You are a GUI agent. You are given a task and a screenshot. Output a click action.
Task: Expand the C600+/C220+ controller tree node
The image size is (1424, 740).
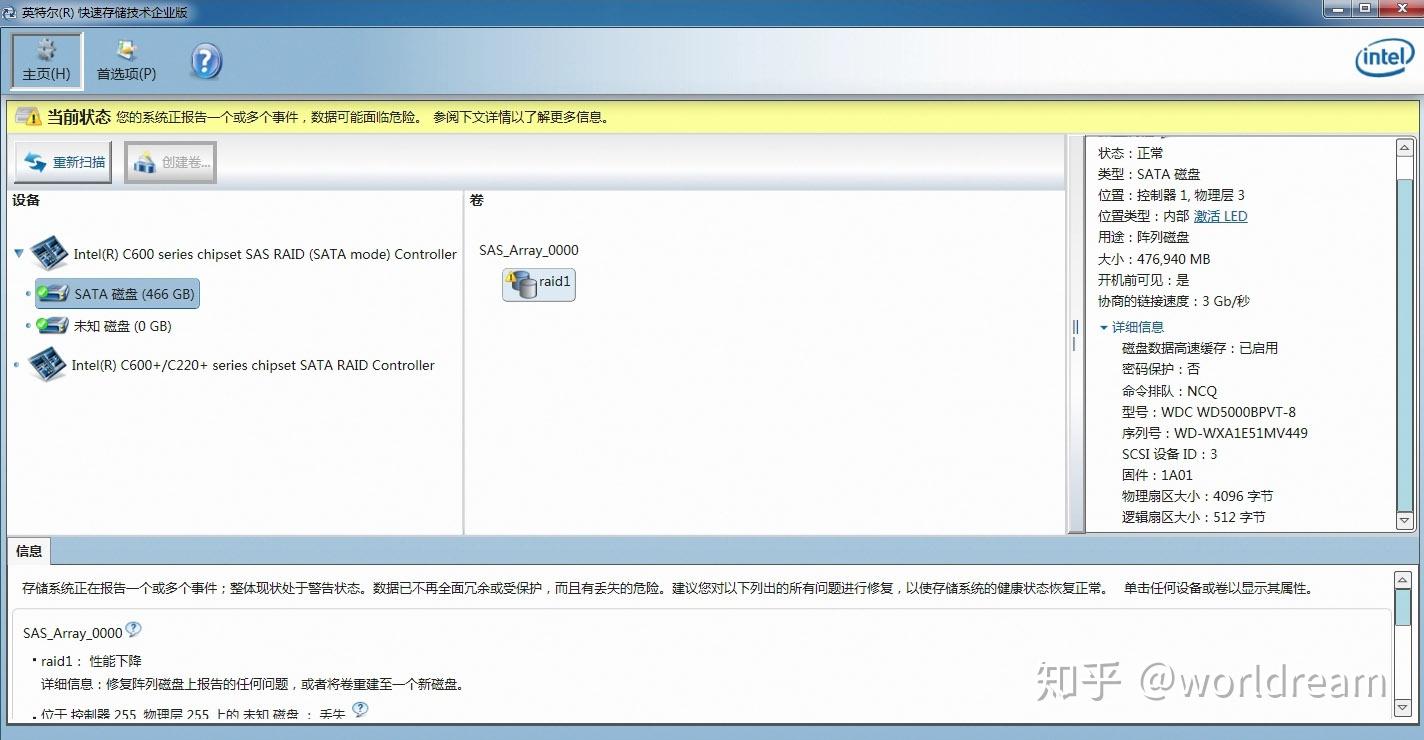16,365
